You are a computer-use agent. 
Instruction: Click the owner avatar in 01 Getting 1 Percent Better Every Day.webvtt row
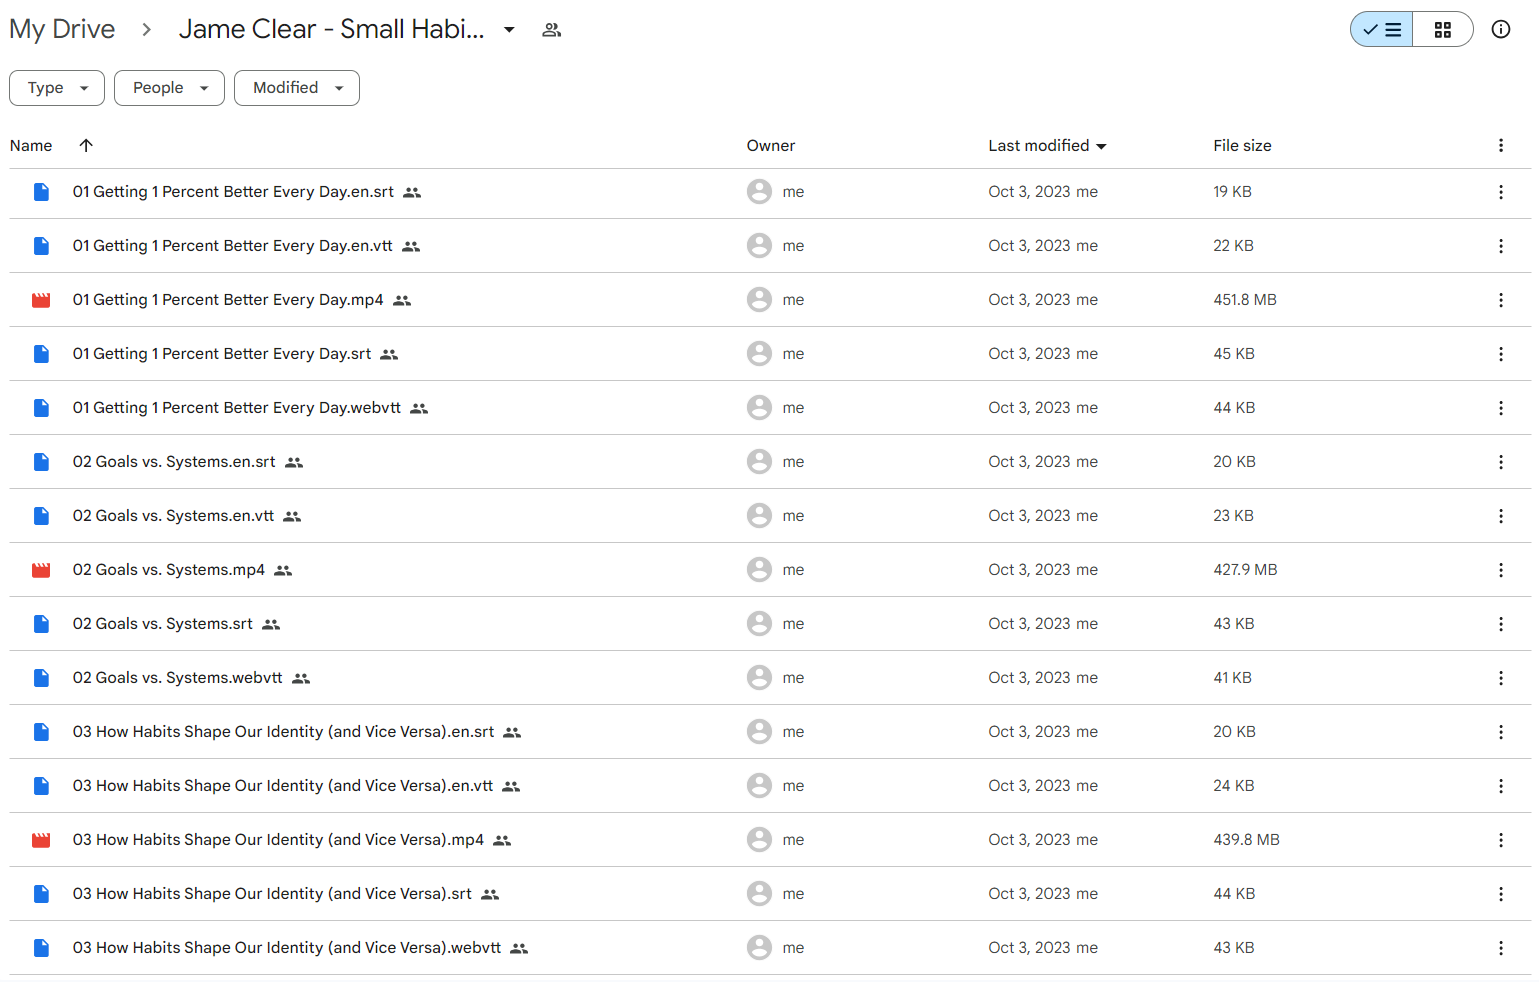[759, 408]
